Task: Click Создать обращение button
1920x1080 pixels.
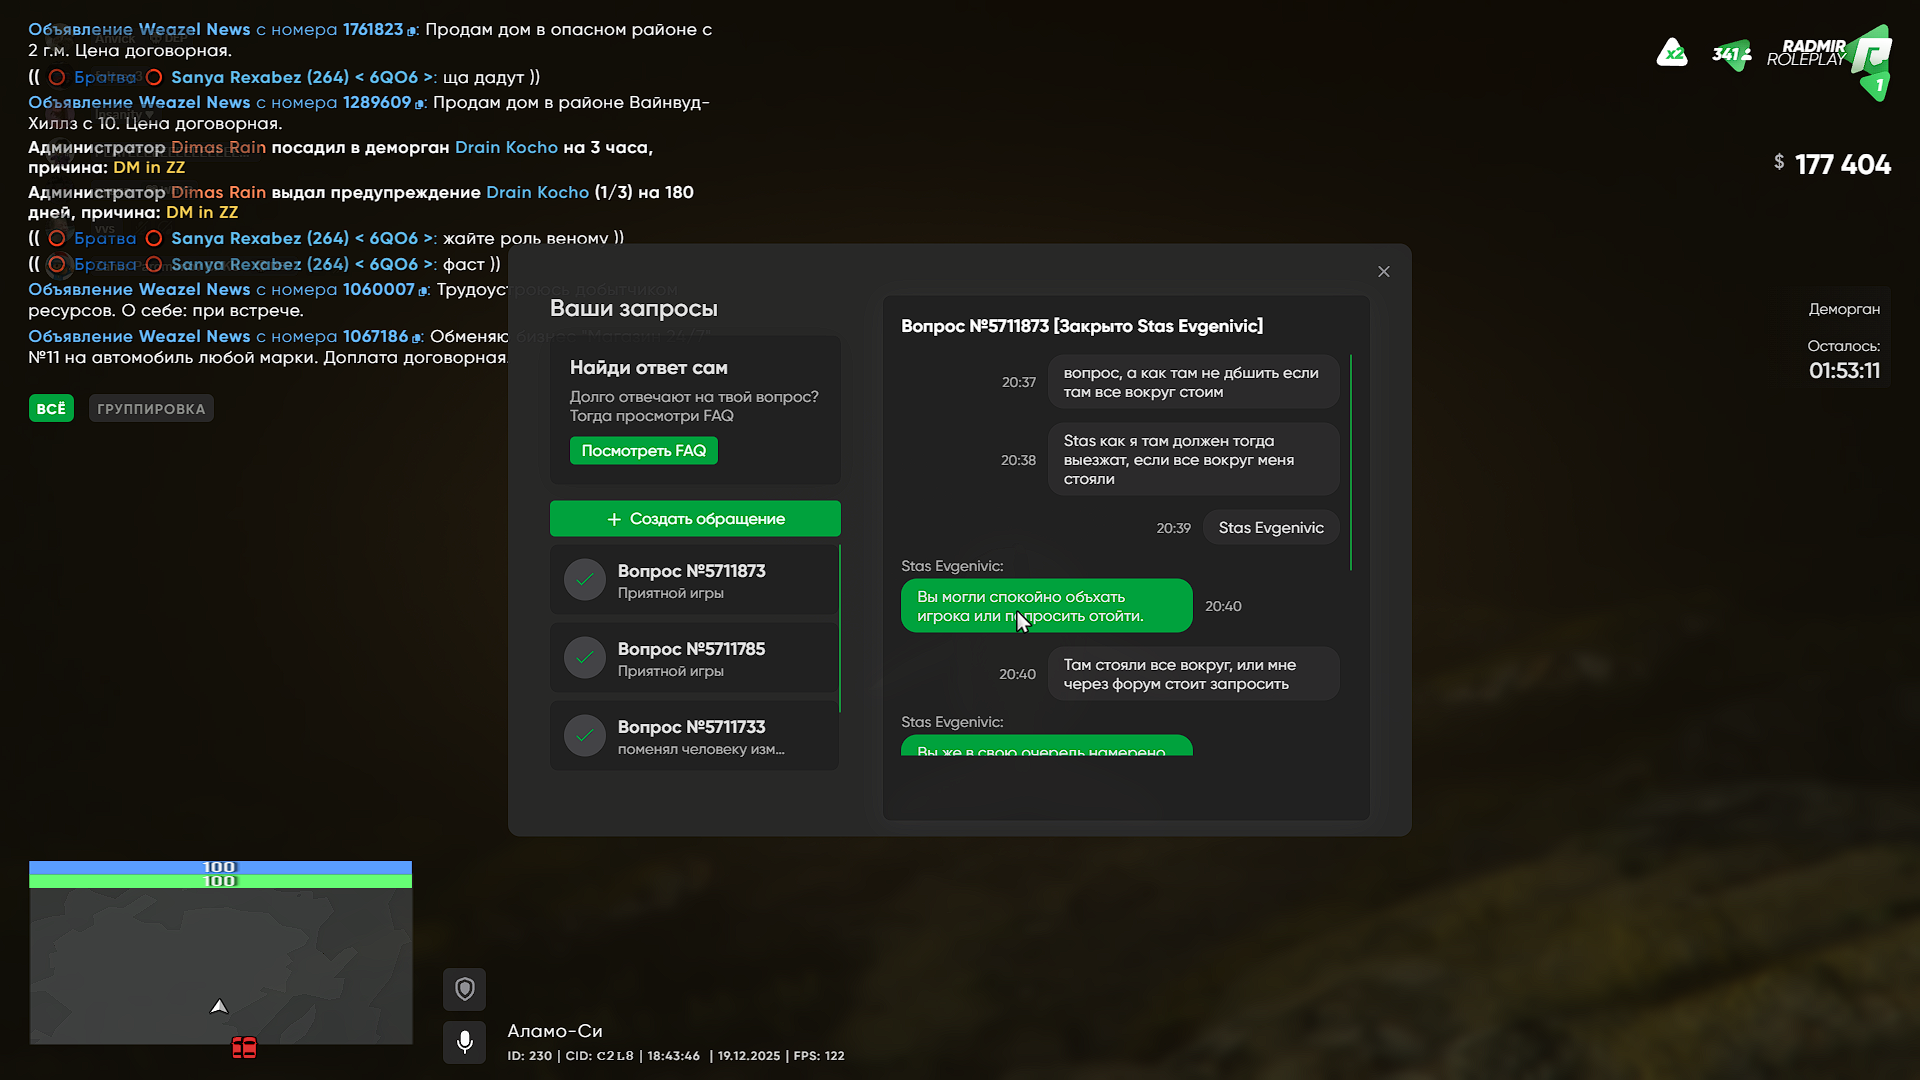Action: coord(695,519)
